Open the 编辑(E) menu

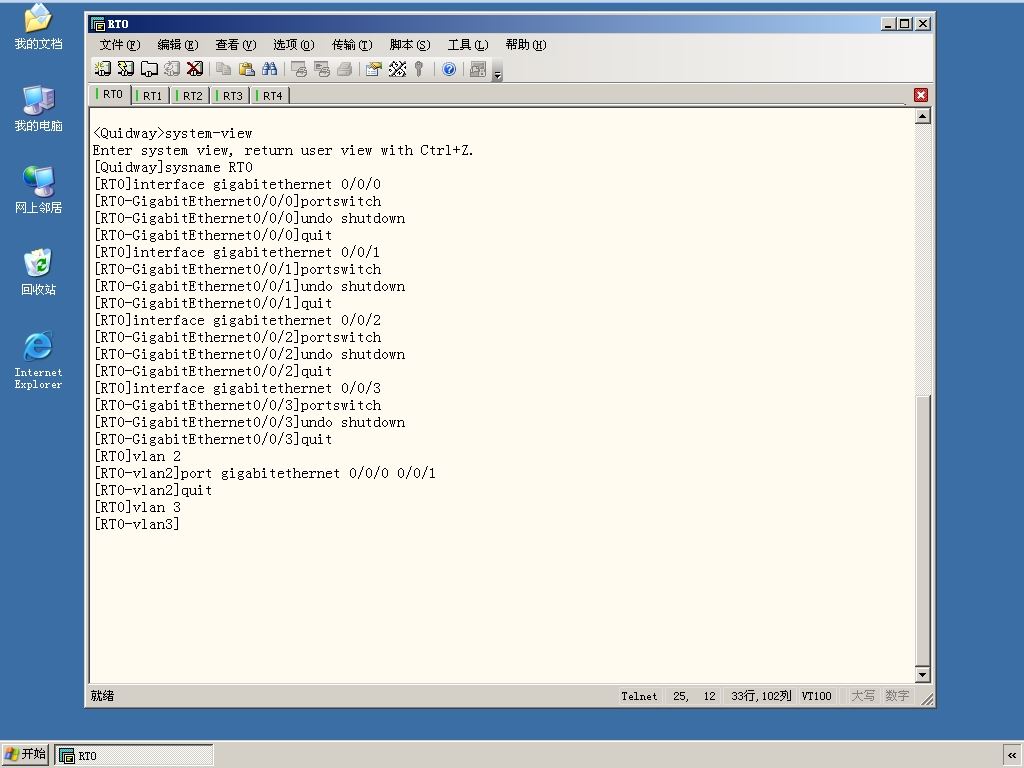tap(178, 44)
